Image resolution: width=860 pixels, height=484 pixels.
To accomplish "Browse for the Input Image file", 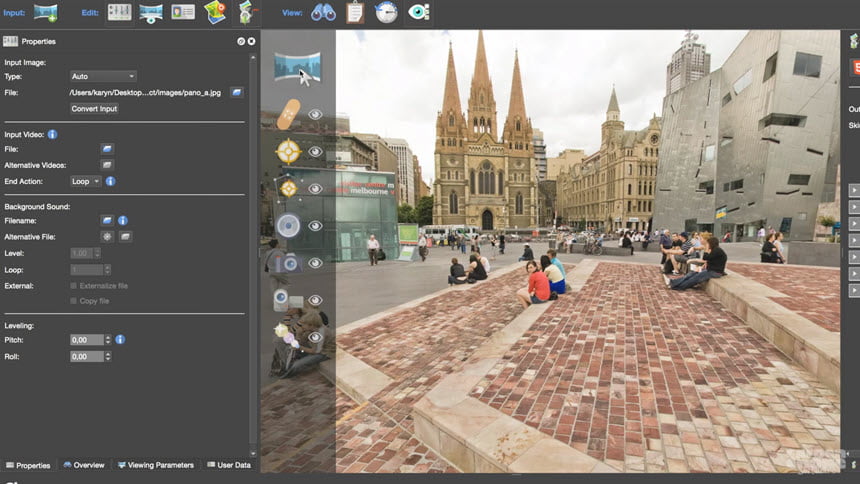I will (236, 92).
